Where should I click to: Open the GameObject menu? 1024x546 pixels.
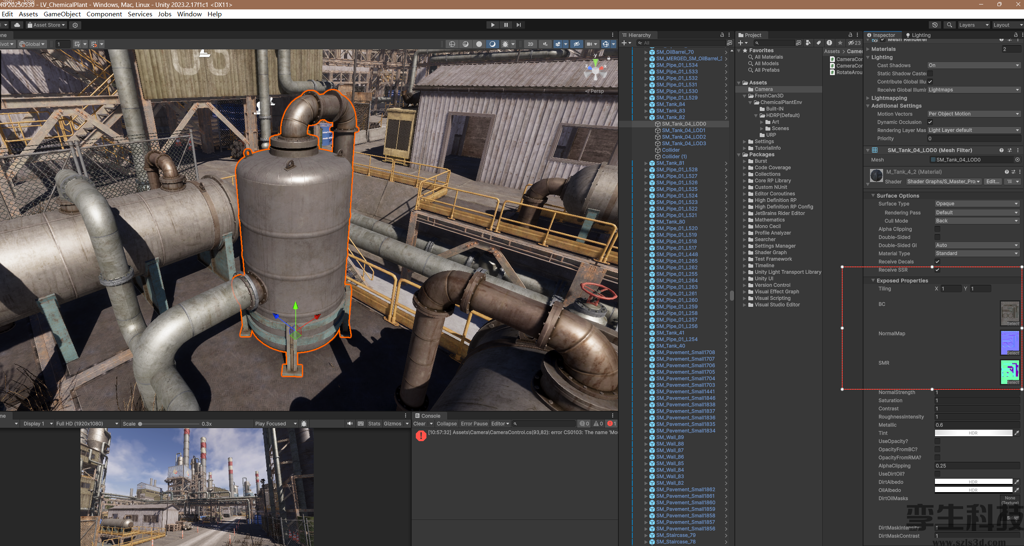[x=62, y=14]
